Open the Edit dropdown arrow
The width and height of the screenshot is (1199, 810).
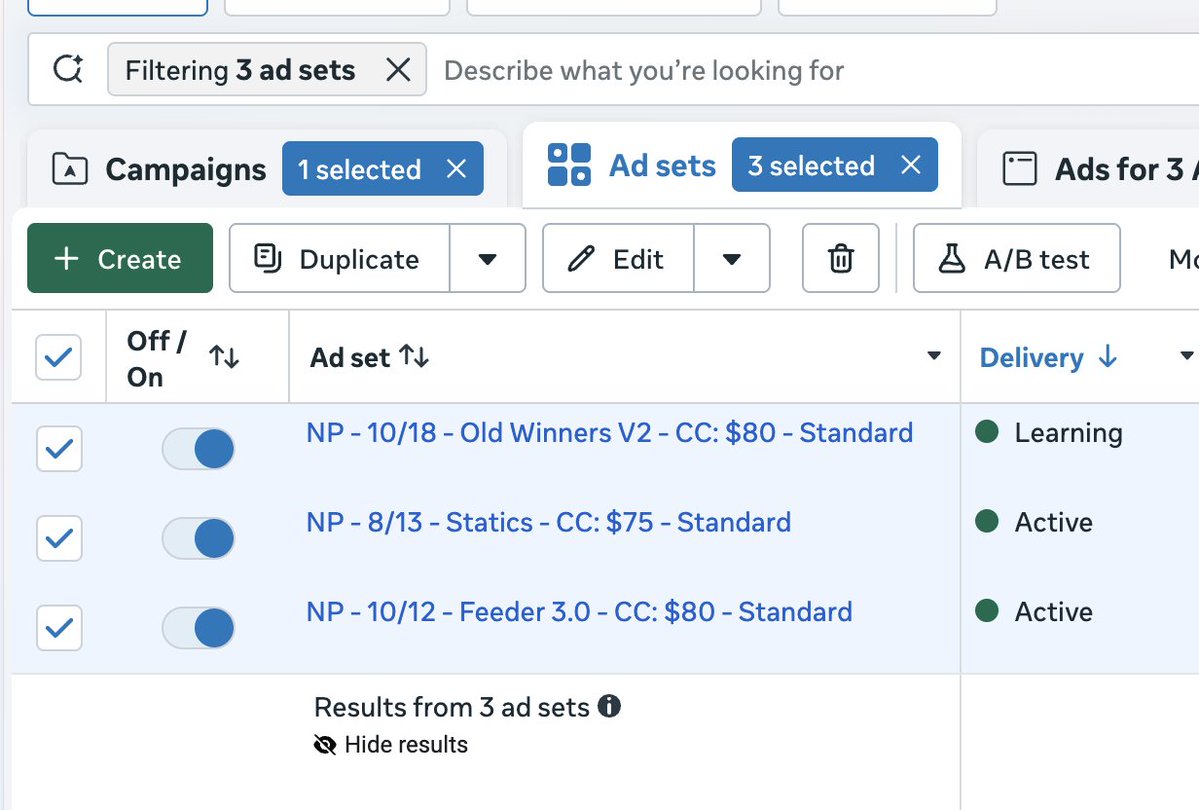(x=732, y=259)
